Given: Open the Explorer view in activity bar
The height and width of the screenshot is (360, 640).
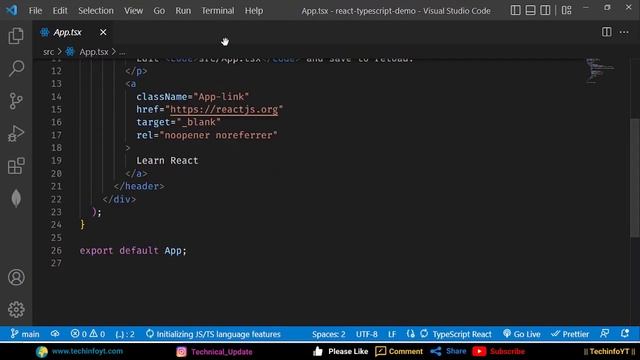Looking at the screenshot, I should pyautogui.click(x=16, y=36).
